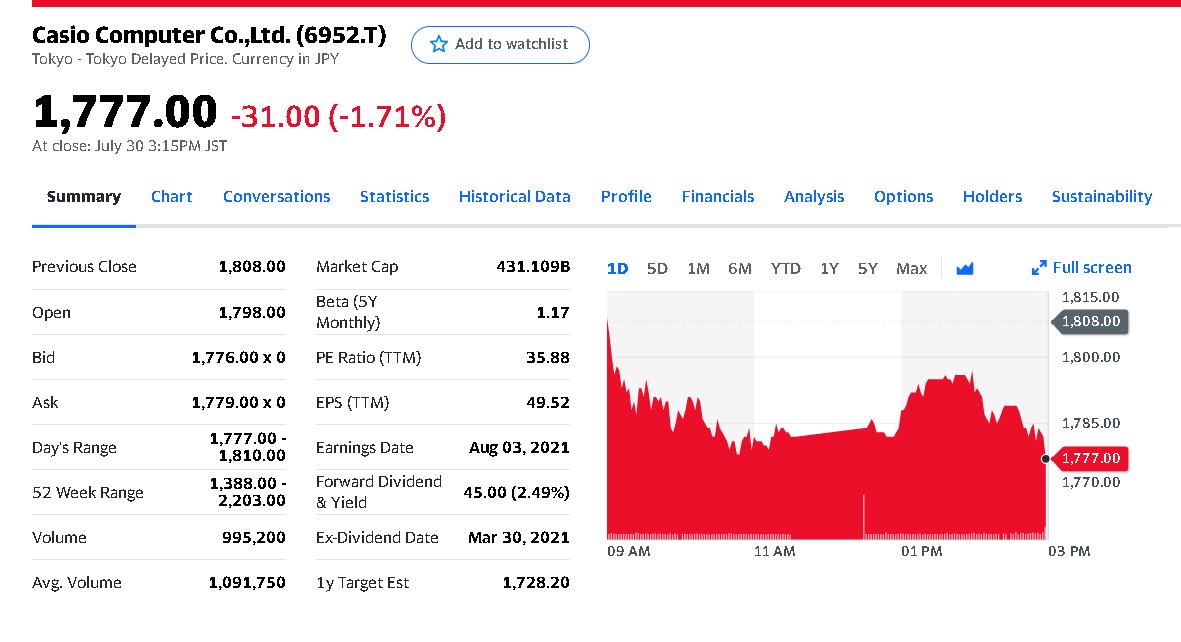The image size is (1181, 642).
Task: Add Casio to watchlist
Action: pos(500,45)
